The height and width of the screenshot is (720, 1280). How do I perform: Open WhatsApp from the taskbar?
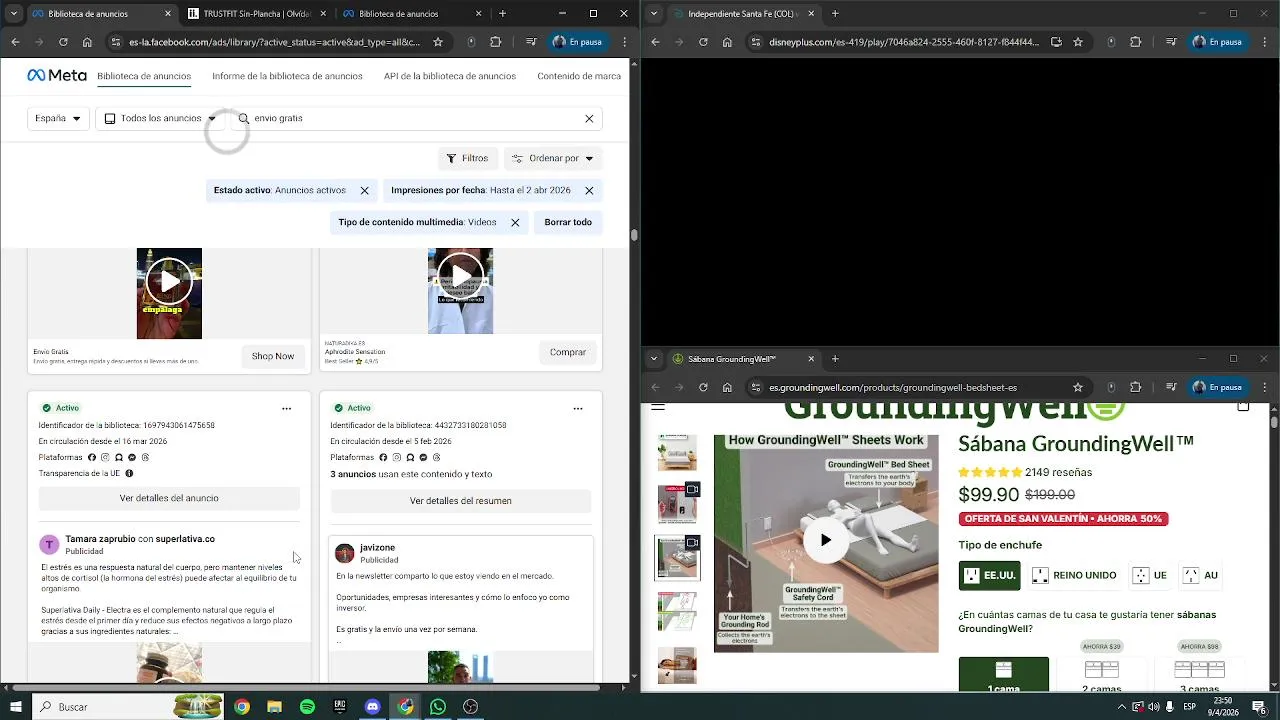pyautogui.click(x=438, y=707)
